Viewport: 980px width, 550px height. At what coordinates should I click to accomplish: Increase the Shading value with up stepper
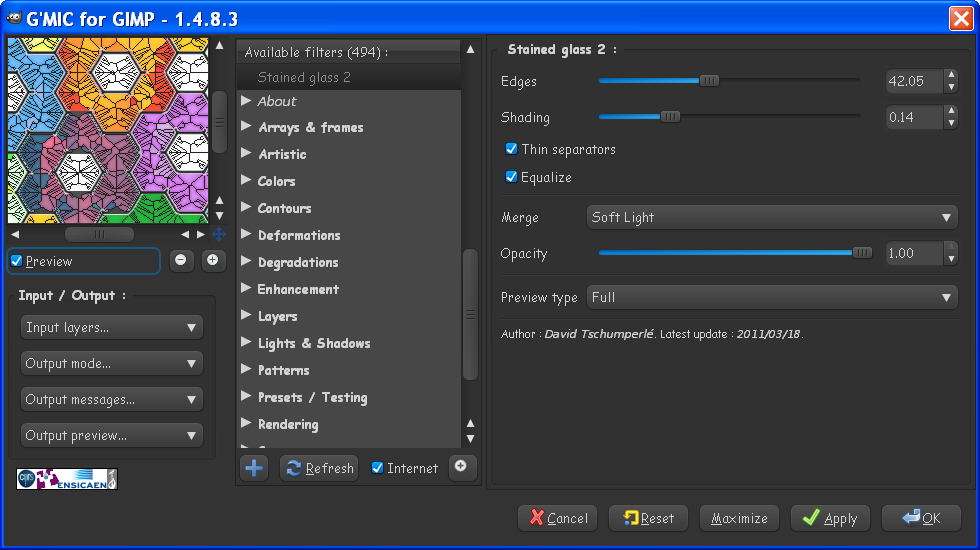pyautogui.click(x=951, y=111)
